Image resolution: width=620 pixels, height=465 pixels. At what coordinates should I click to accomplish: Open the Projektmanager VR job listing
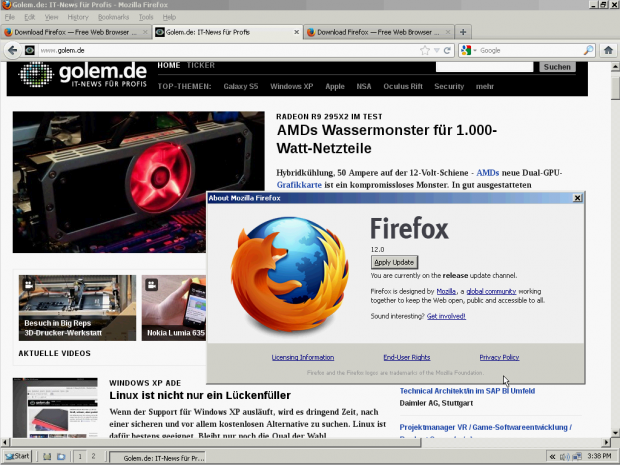click(486, 427)
